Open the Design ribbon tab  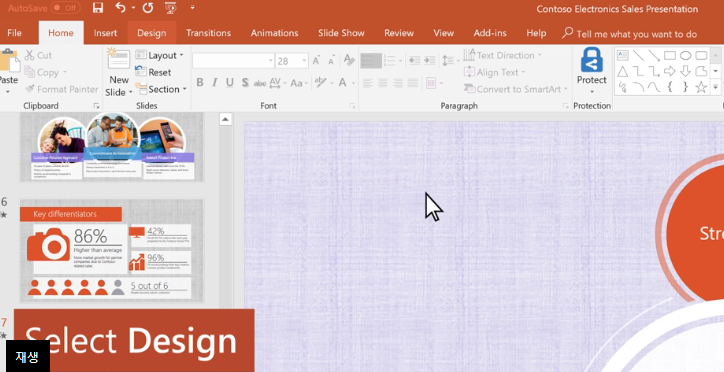point(151,33)
